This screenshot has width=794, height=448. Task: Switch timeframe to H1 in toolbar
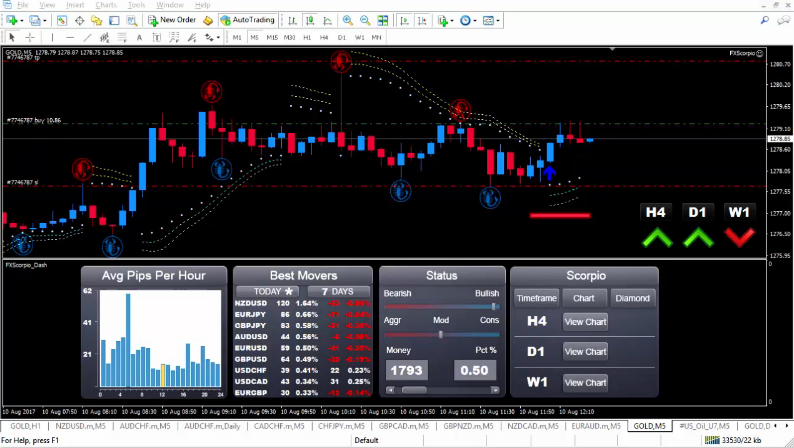(307, 37)
